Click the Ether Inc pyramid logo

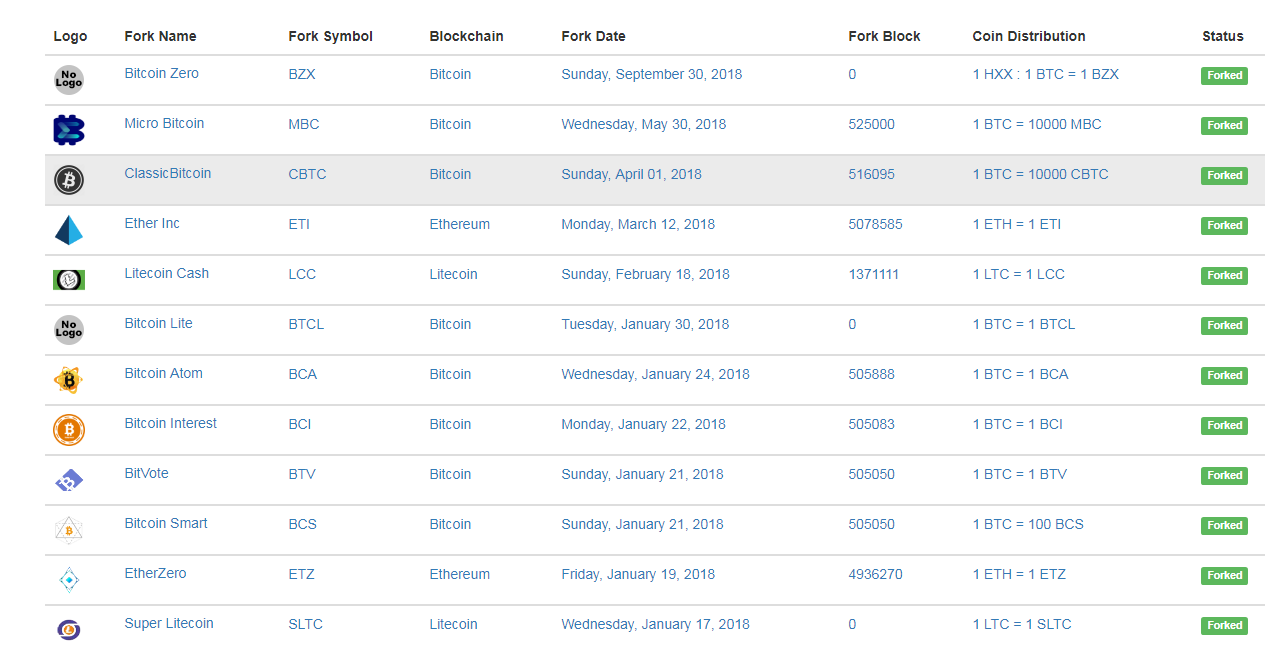[69, 230]
